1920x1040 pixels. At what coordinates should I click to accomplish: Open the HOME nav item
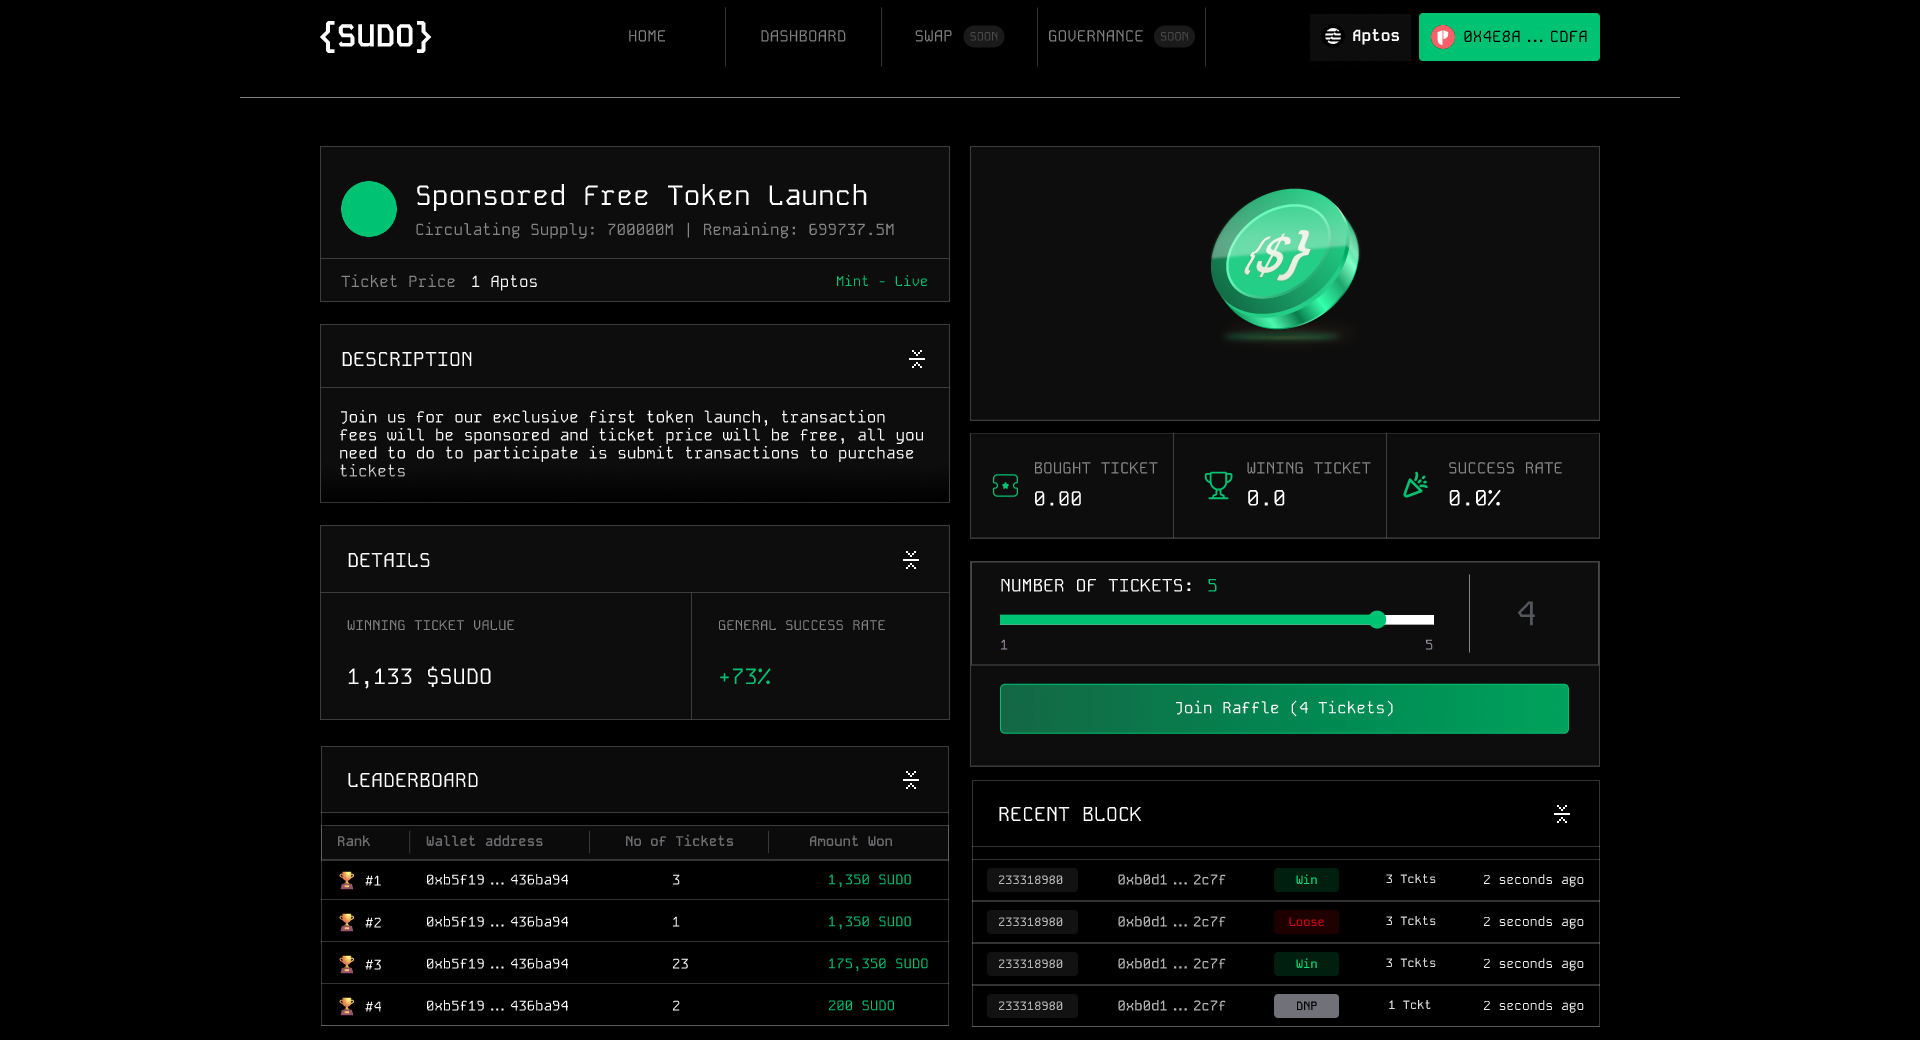click(647, 36)
